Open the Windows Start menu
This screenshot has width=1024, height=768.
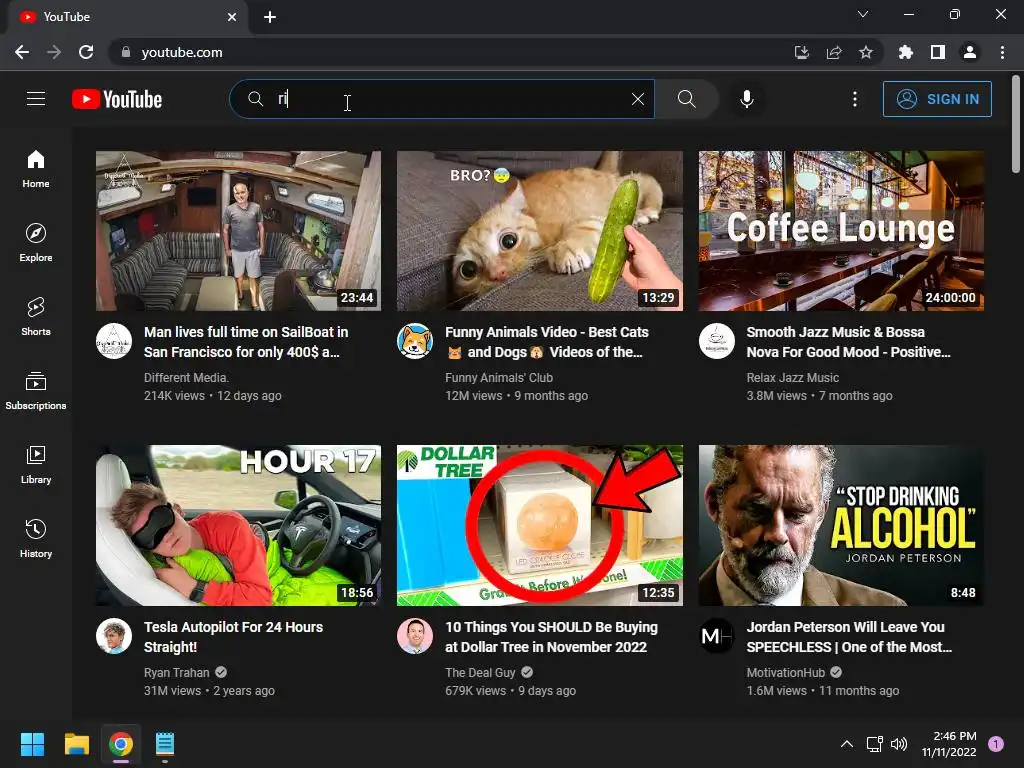click(x=32, y=744)
